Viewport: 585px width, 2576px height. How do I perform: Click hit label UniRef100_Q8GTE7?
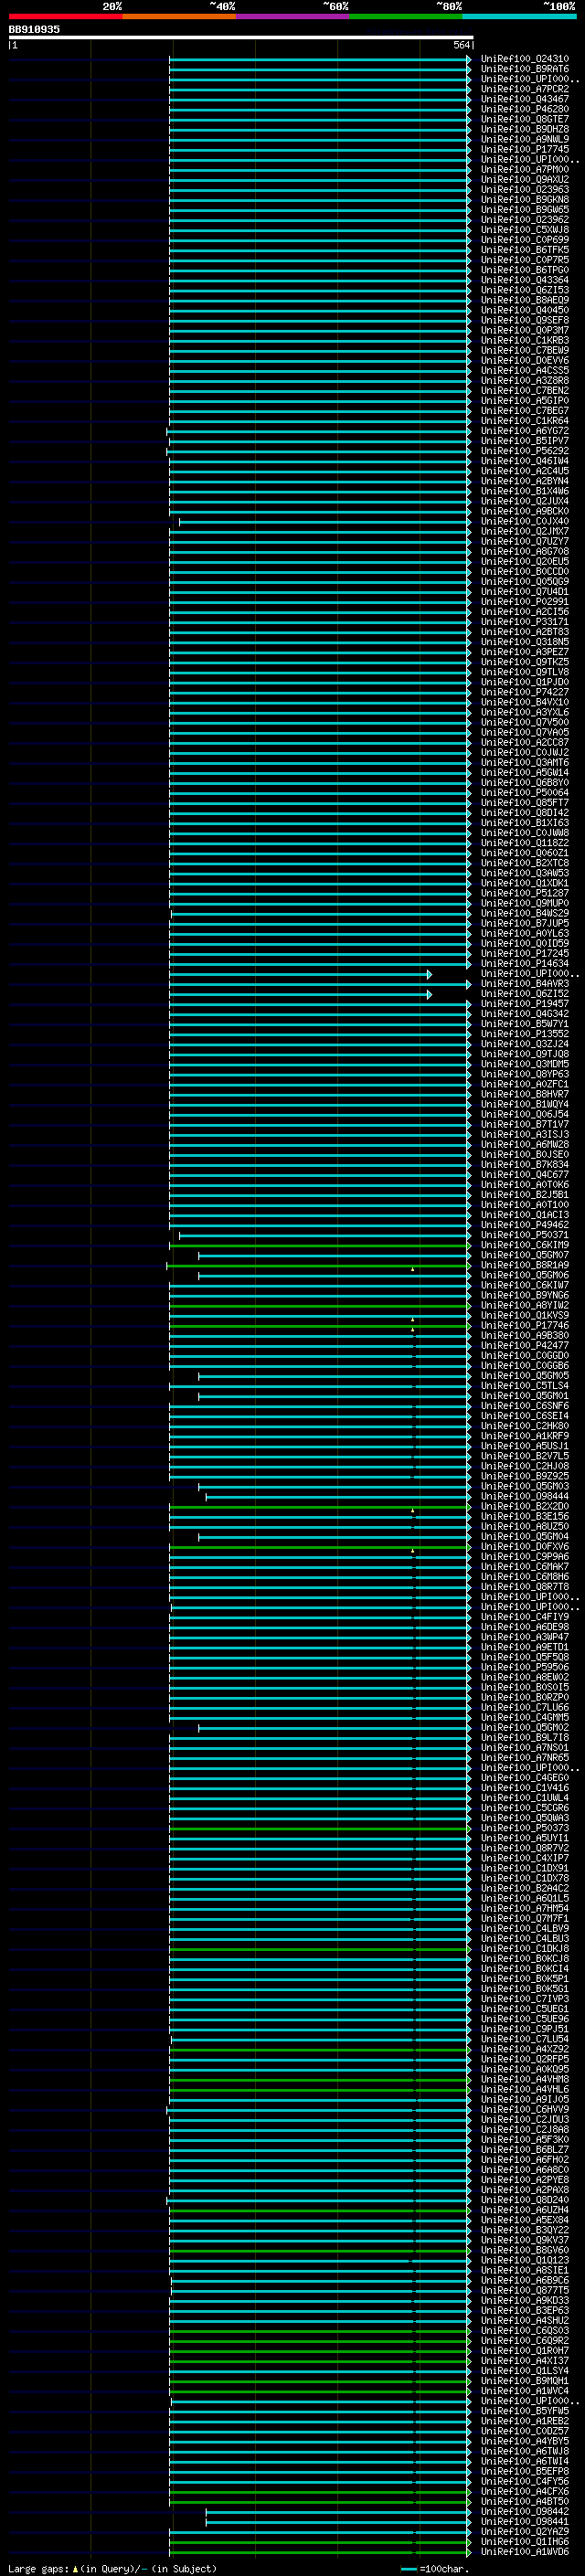524,119
